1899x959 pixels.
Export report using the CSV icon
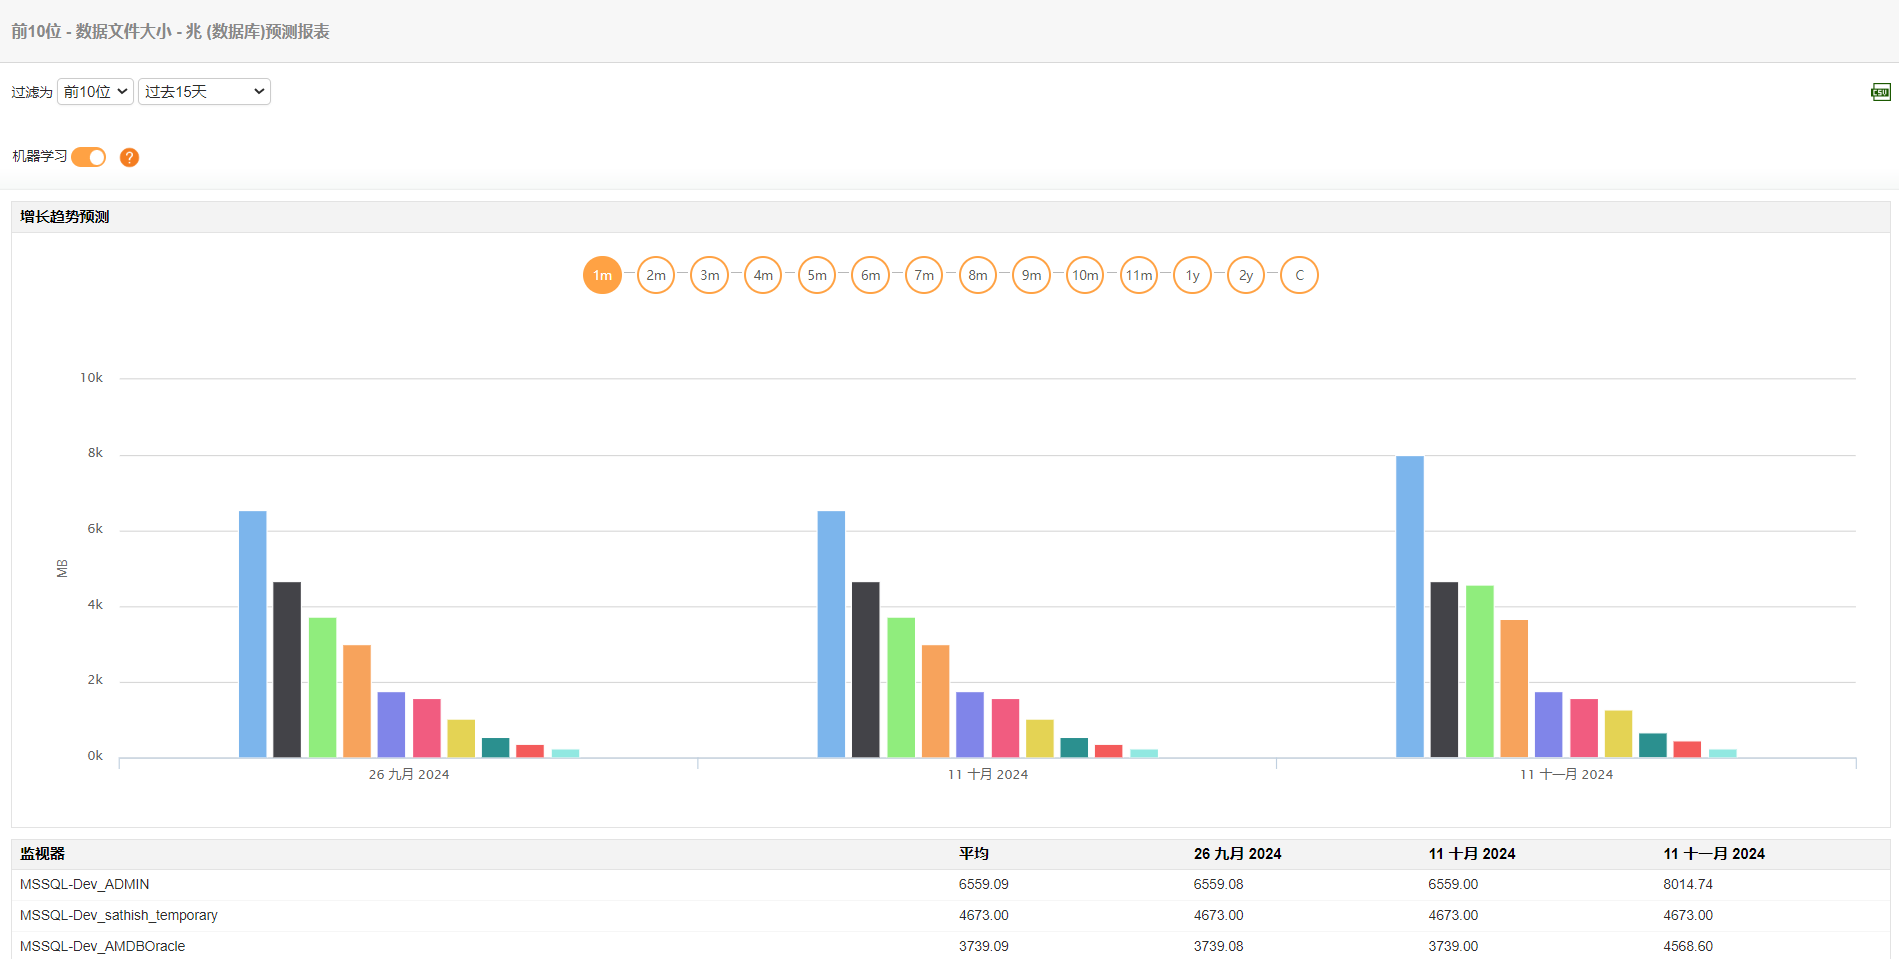coord(1880,92)
